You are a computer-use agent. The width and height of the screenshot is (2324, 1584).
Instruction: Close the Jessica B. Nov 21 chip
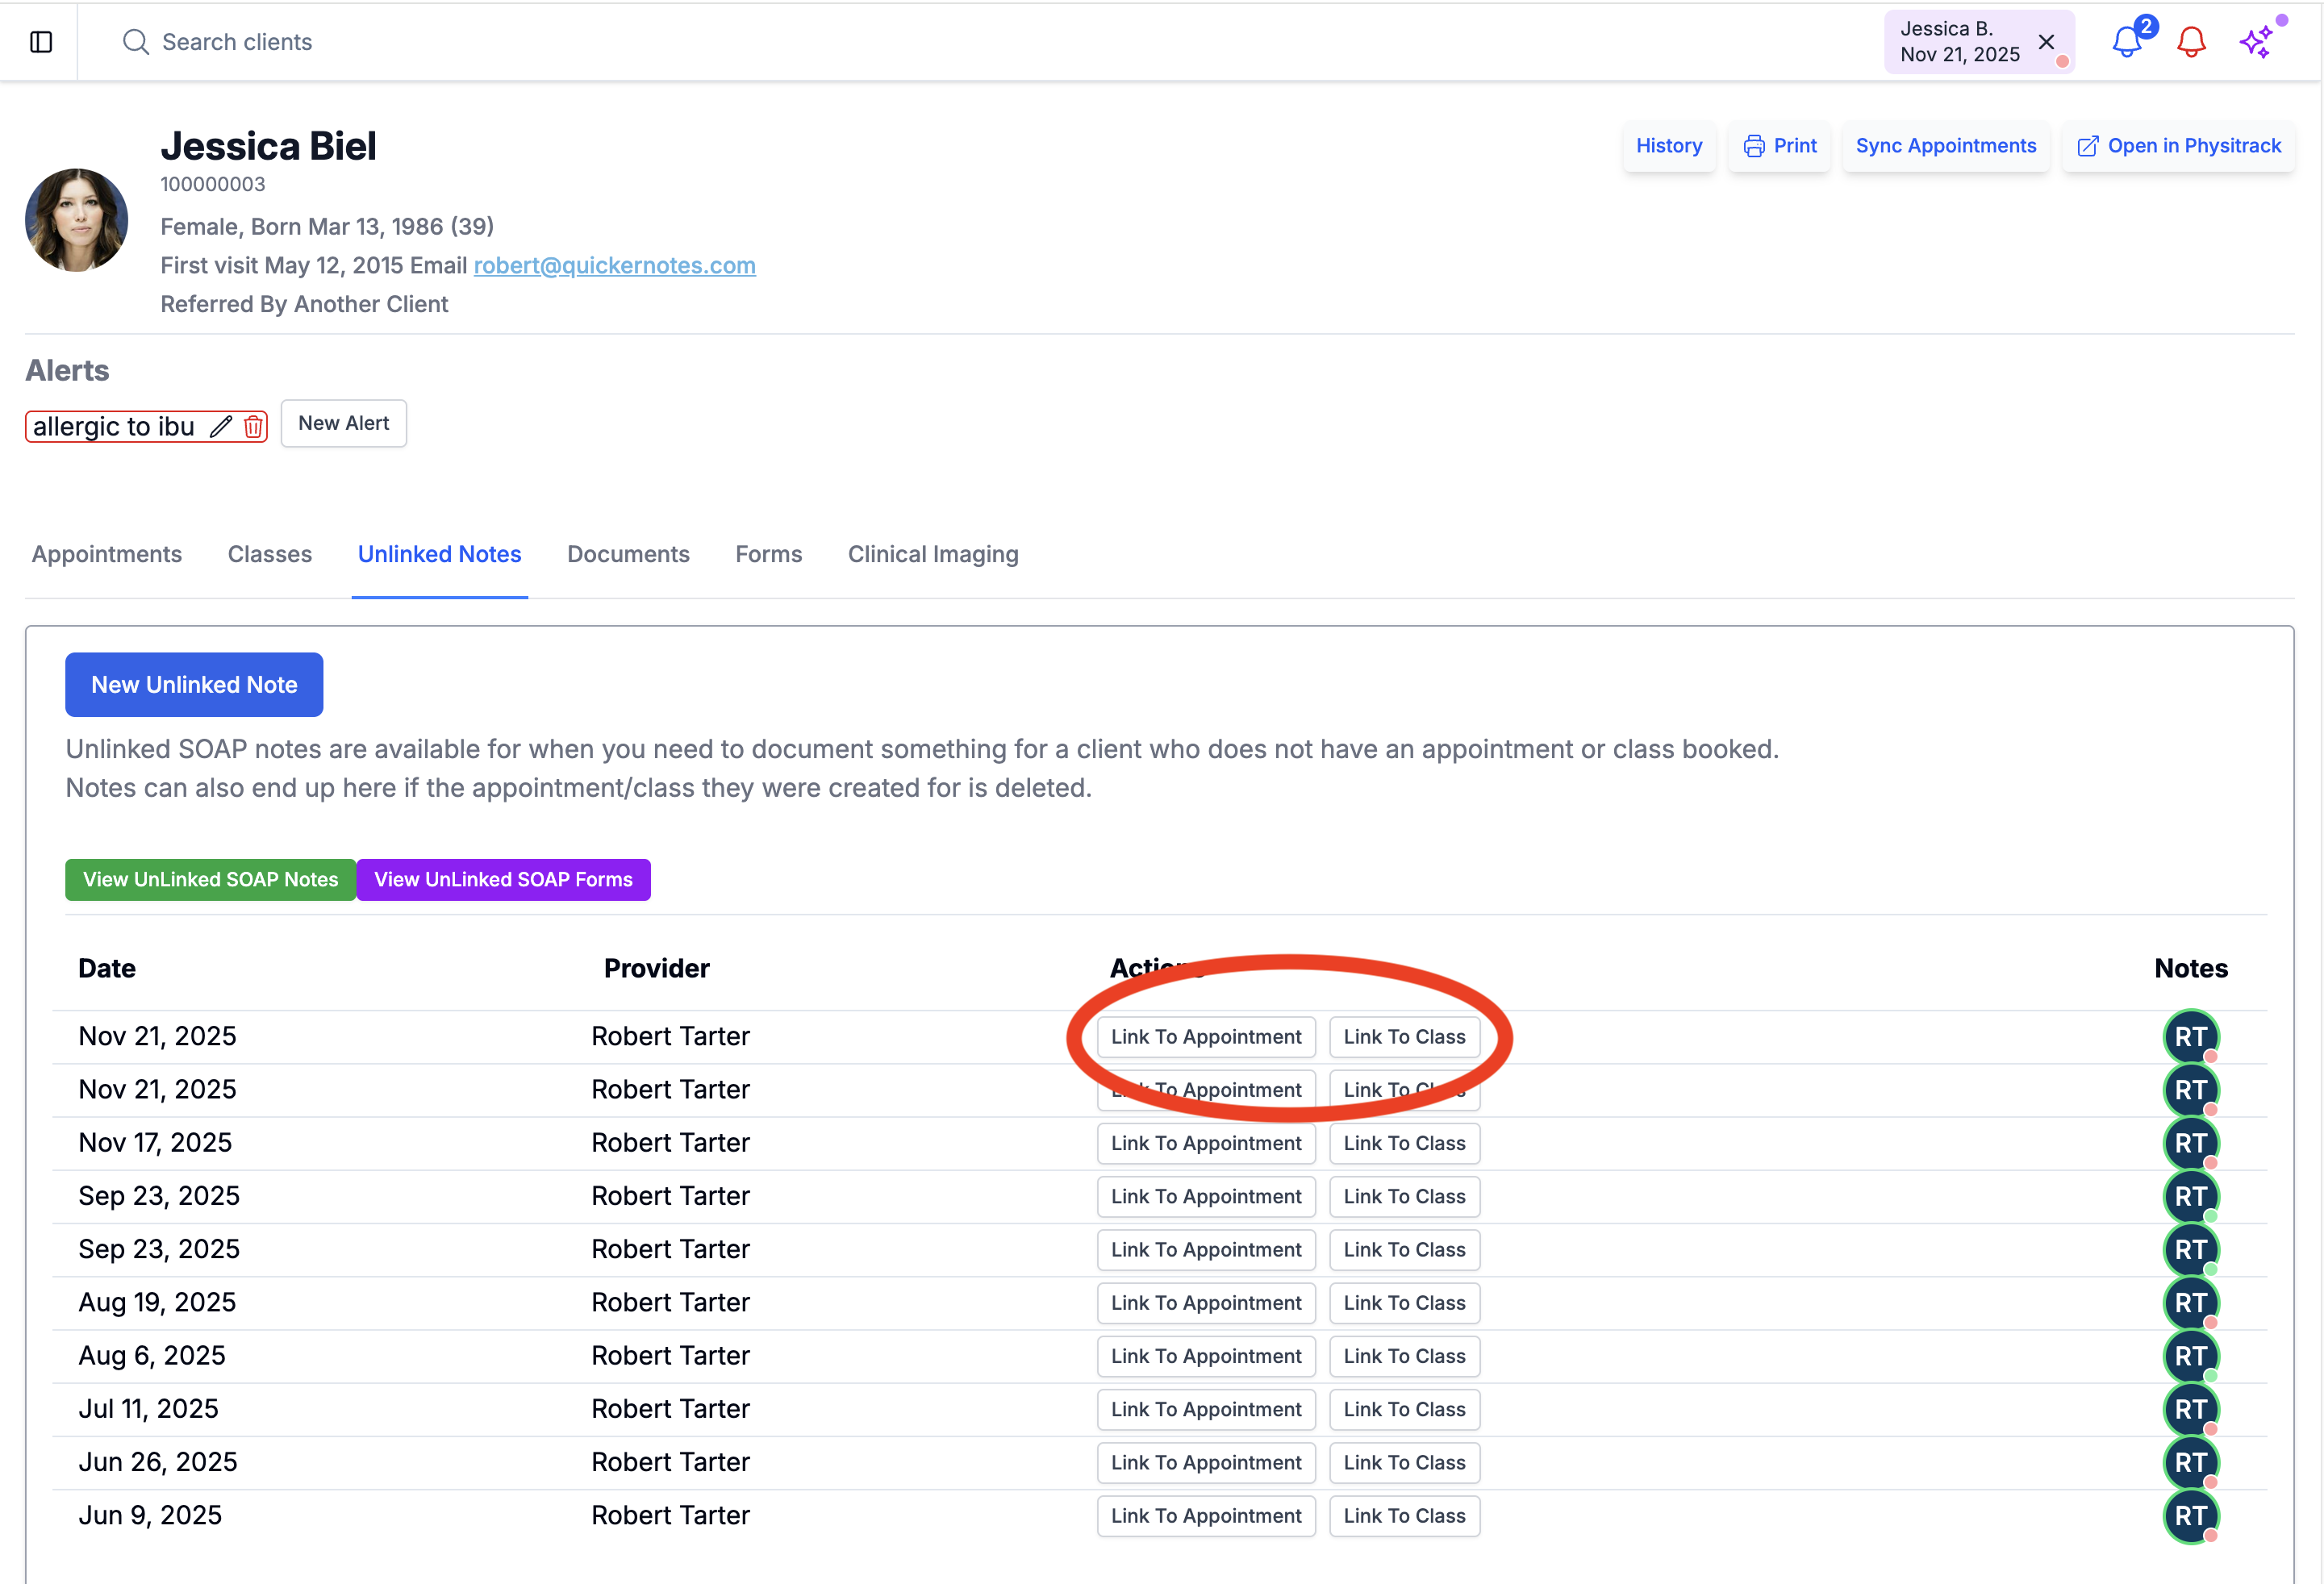tap(2046, 42)
